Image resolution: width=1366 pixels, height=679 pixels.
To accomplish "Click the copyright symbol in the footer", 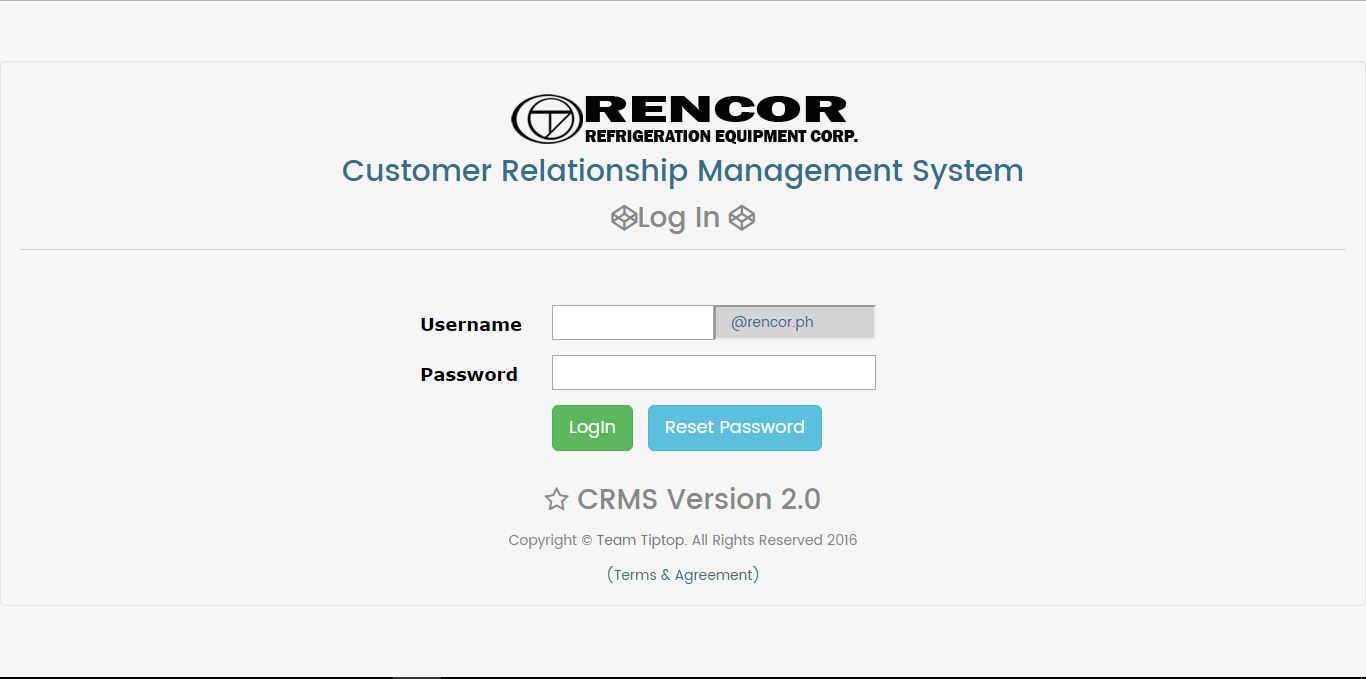I will [x=586, y=540].
